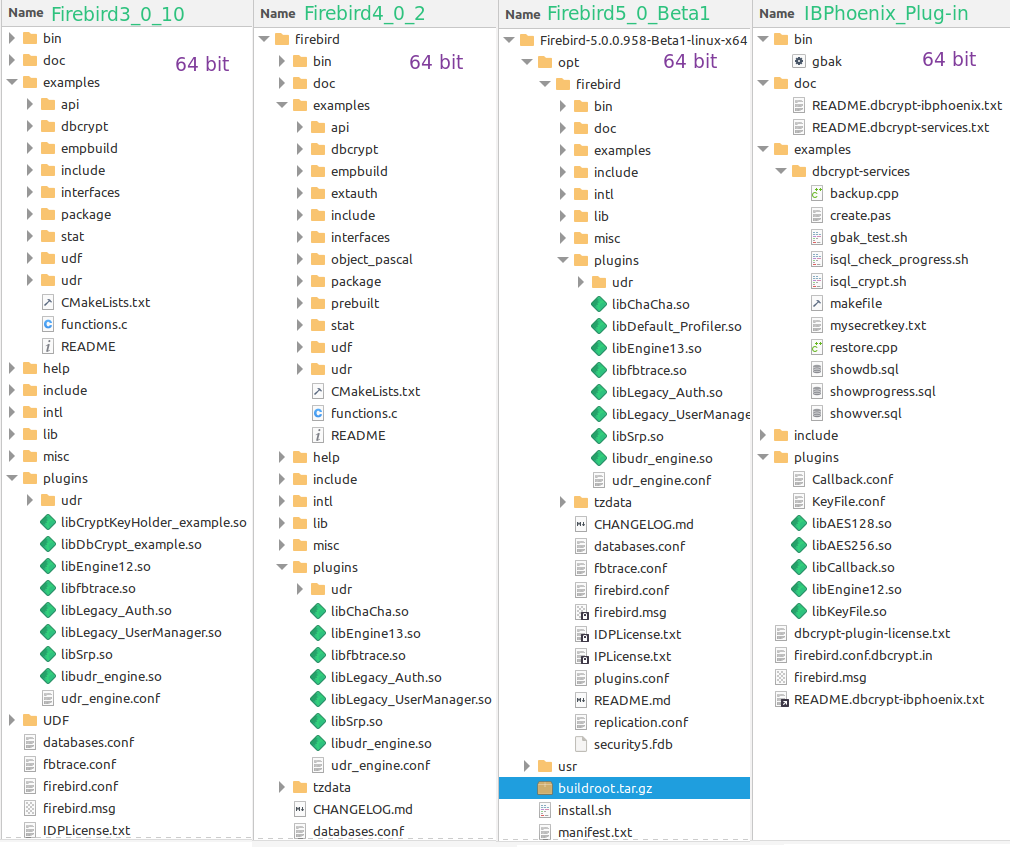This screenshot has height=850, width=1010.
Task: Select the mysecretkey.txt file
Action: tap(877, 325)
